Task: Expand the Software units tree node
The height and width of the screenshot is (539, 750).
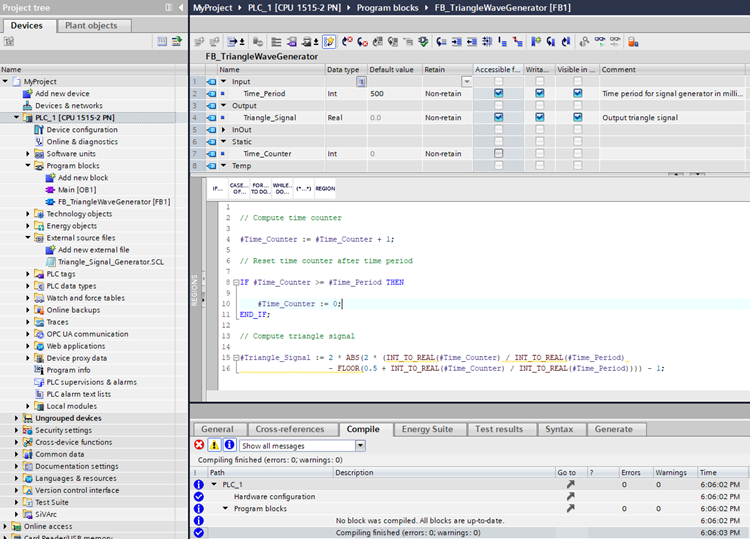Action: pos(29,154)
